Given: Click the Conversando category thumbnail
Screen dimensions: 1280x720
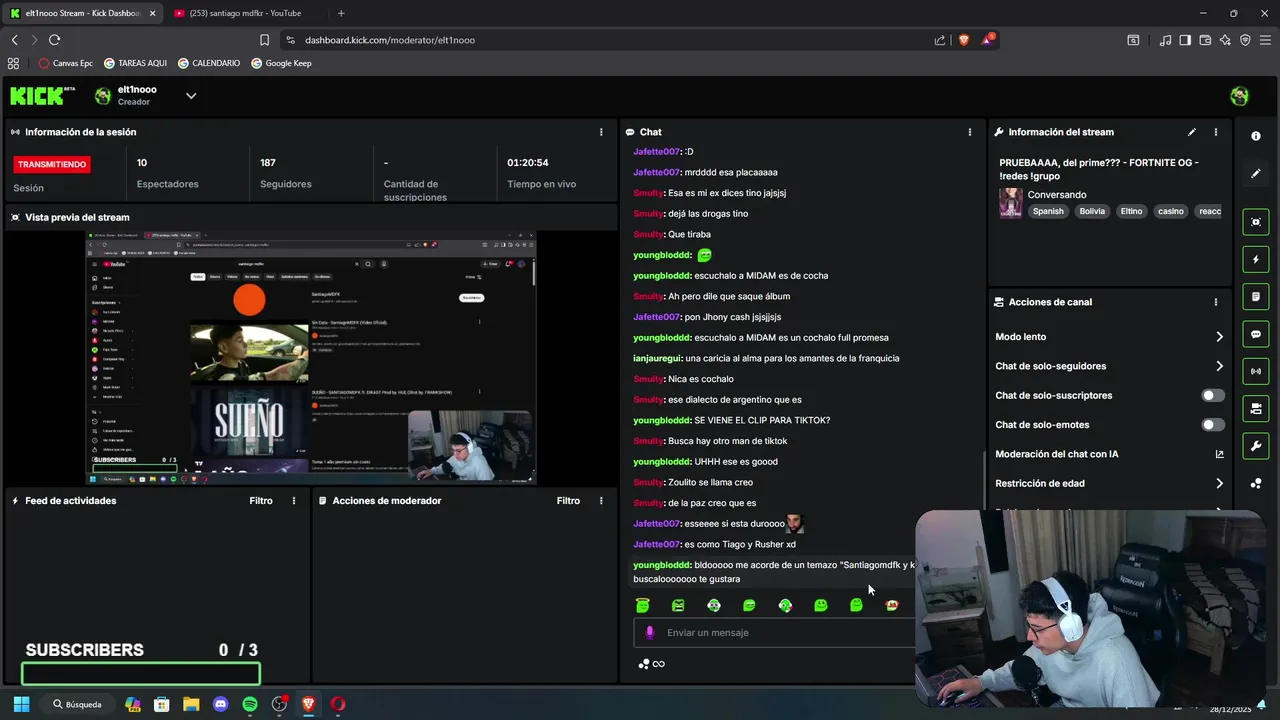Looking at the screenshot, I should click(x=1010, y=203).
